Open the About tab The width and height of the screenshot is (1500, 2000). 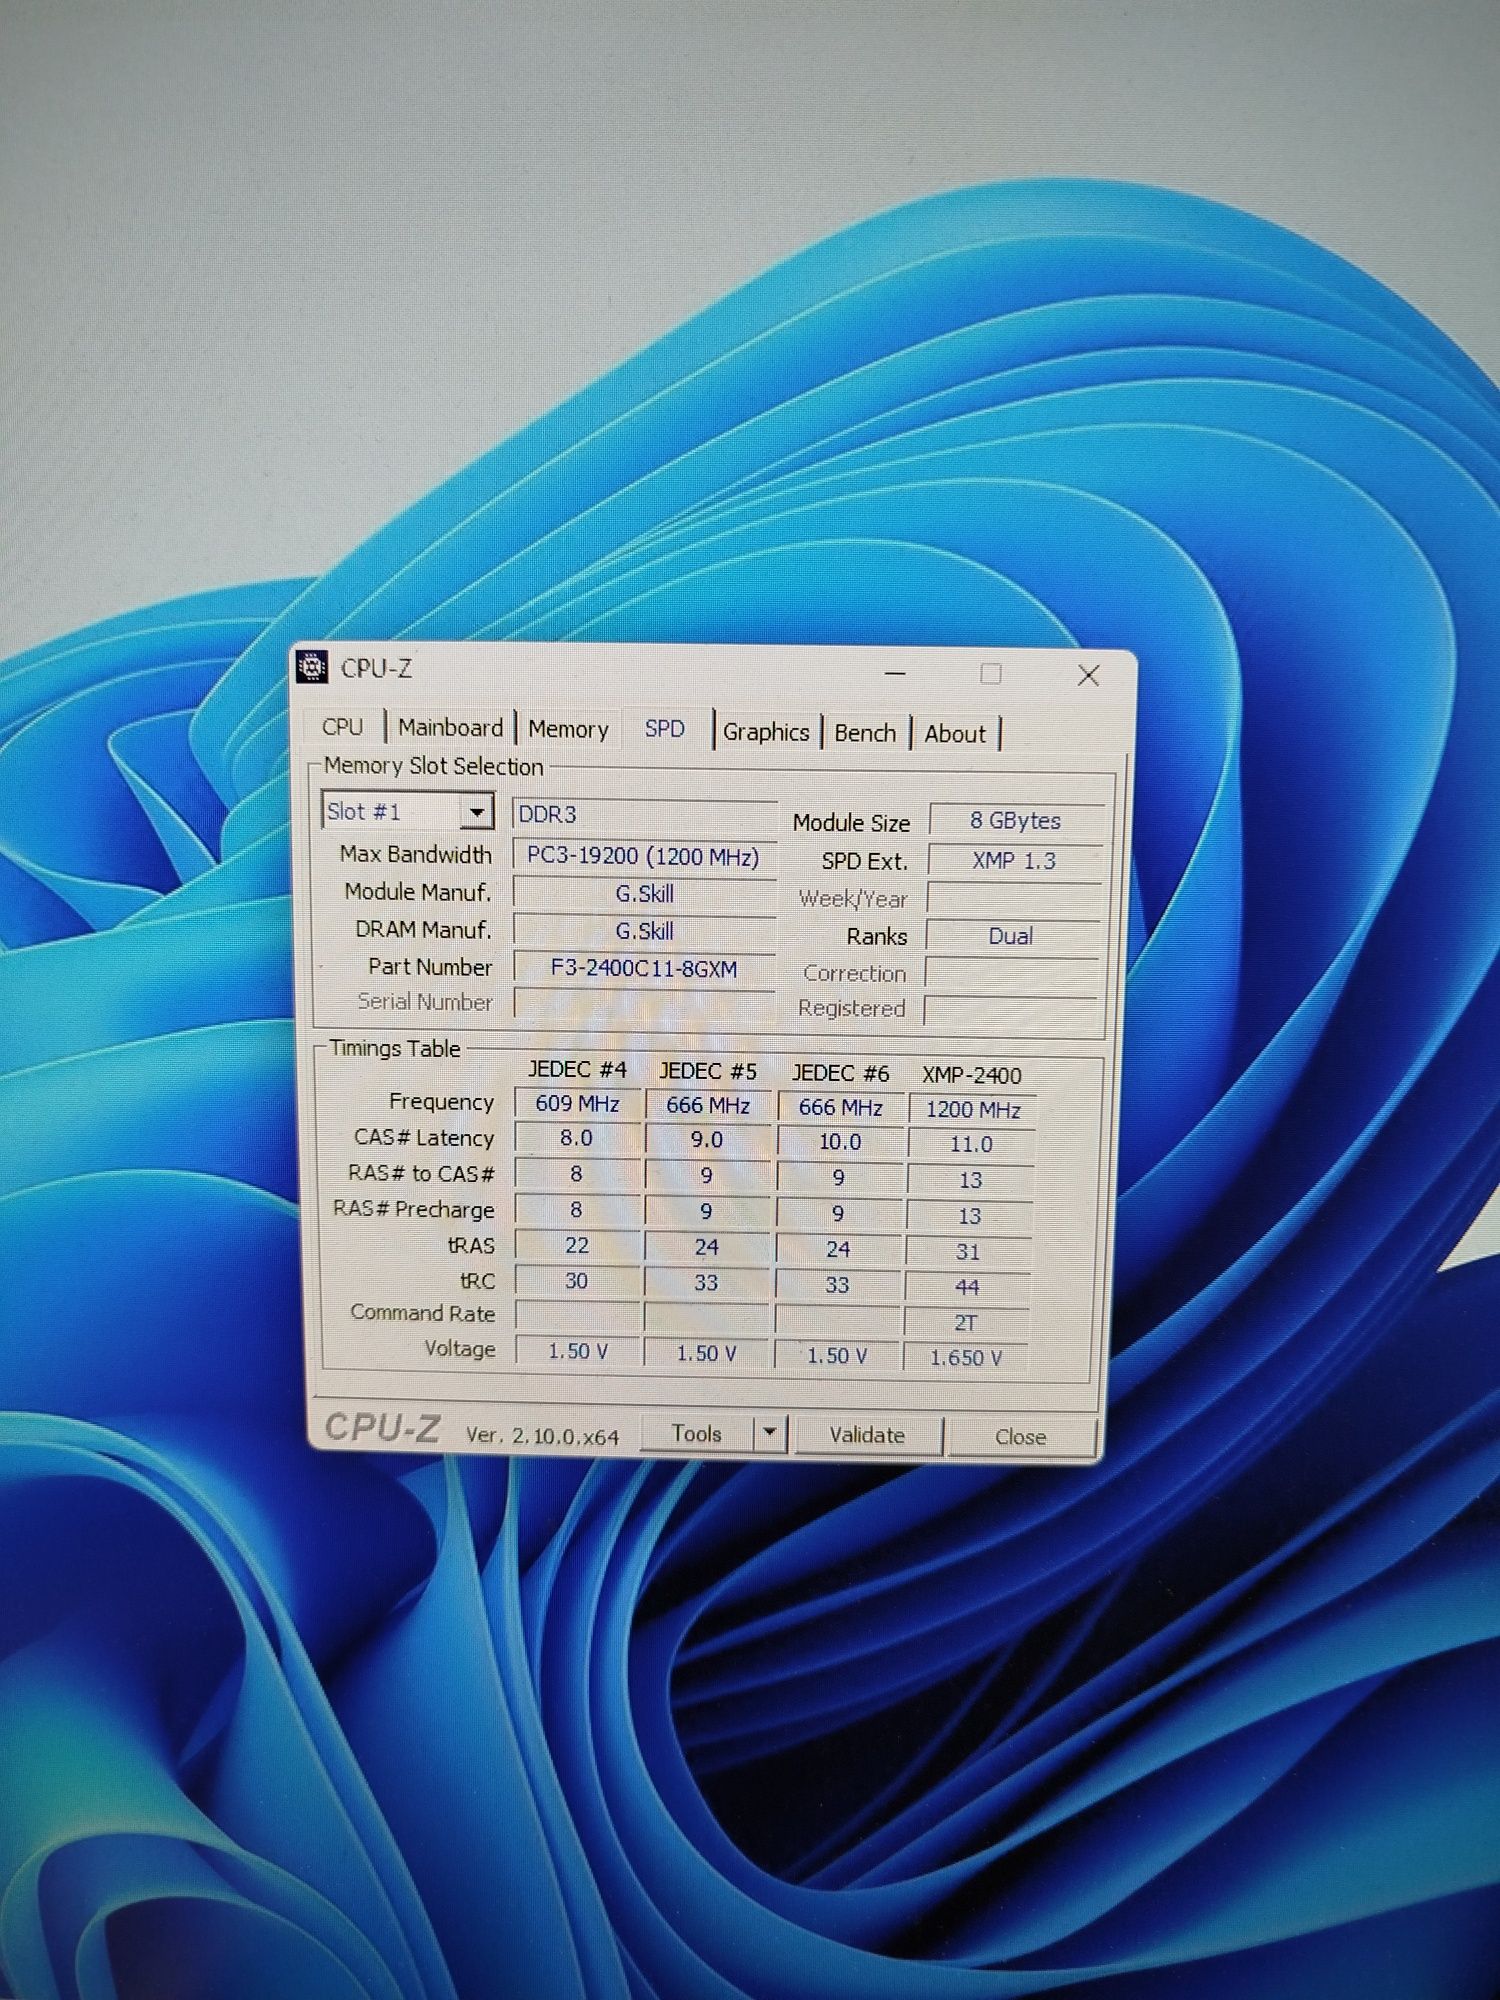(955, 734)
